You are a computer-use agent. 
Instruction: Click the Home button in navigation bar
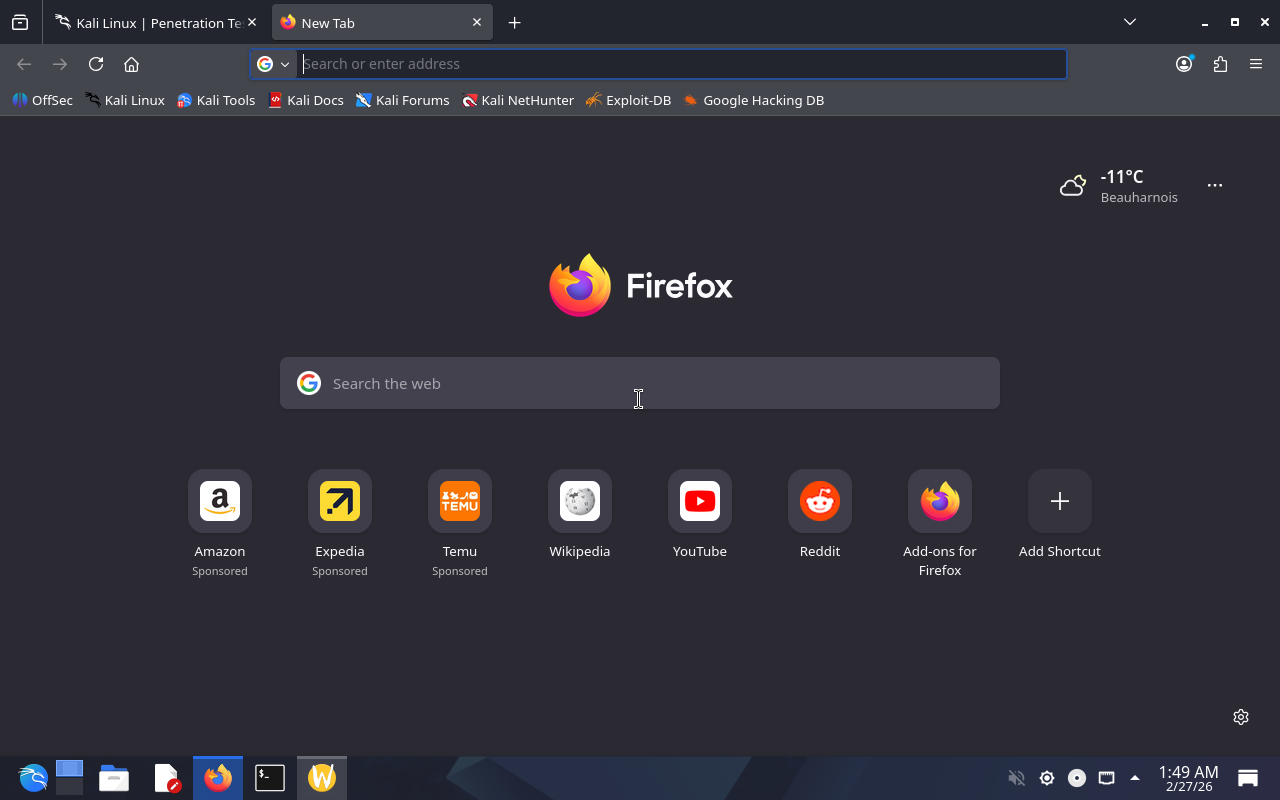(x=131, y=64)
